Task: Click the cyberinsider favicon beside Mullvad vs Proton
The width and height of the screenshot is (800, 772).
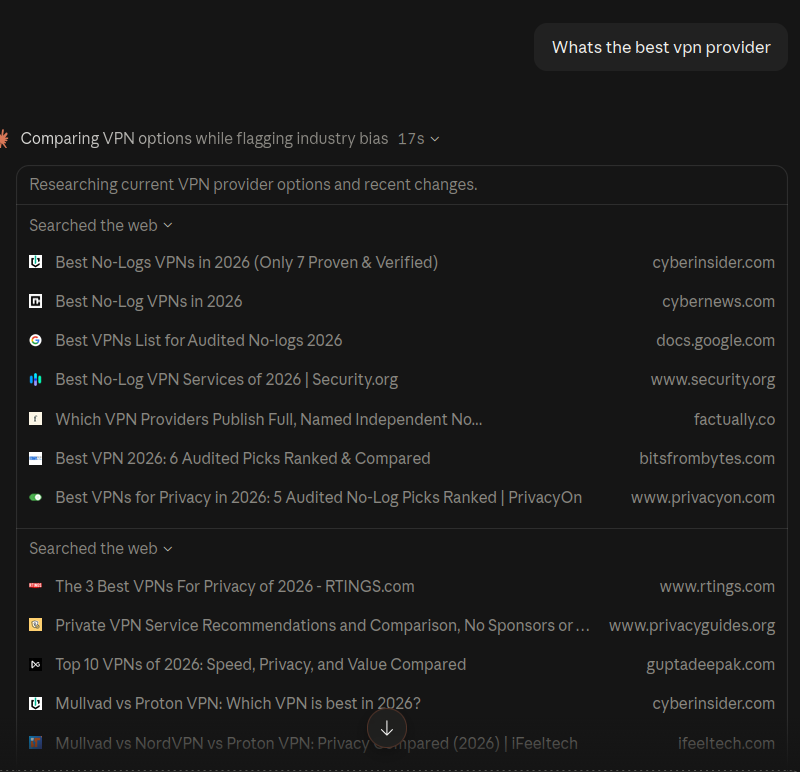Action: pos(35,704)
